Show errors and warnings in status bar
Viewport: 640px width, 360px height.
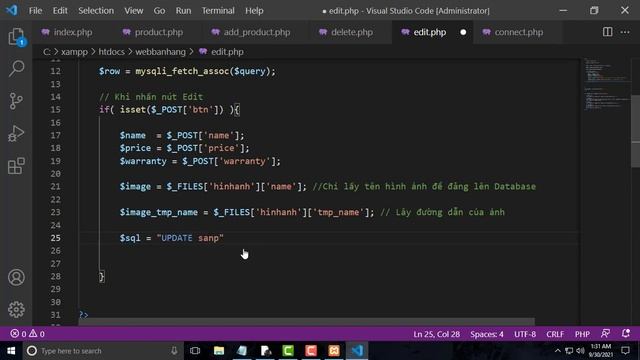pos(28,334)
